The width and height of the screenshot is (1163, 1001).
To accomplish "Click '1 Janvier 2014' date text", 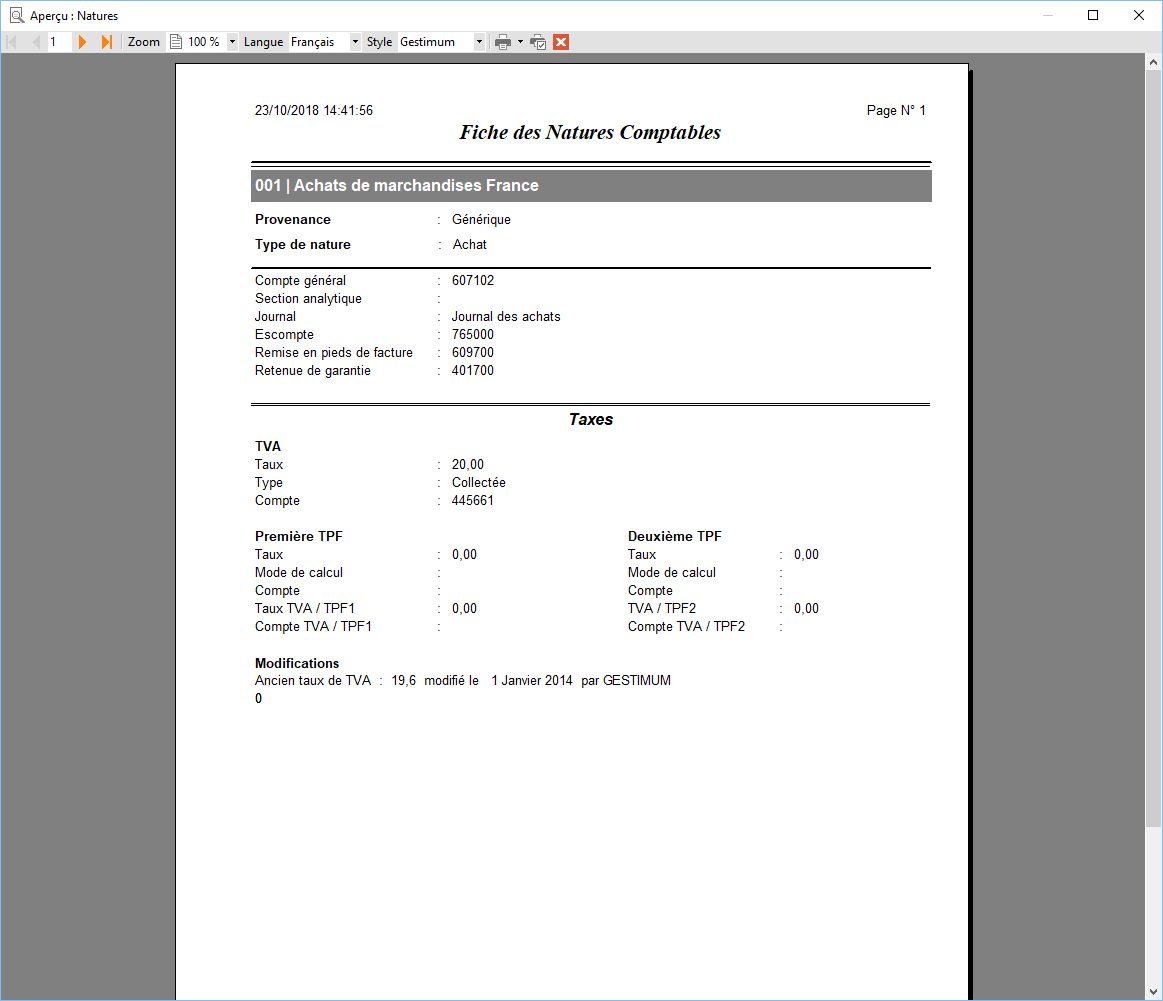I will click(x=532, y=681).
